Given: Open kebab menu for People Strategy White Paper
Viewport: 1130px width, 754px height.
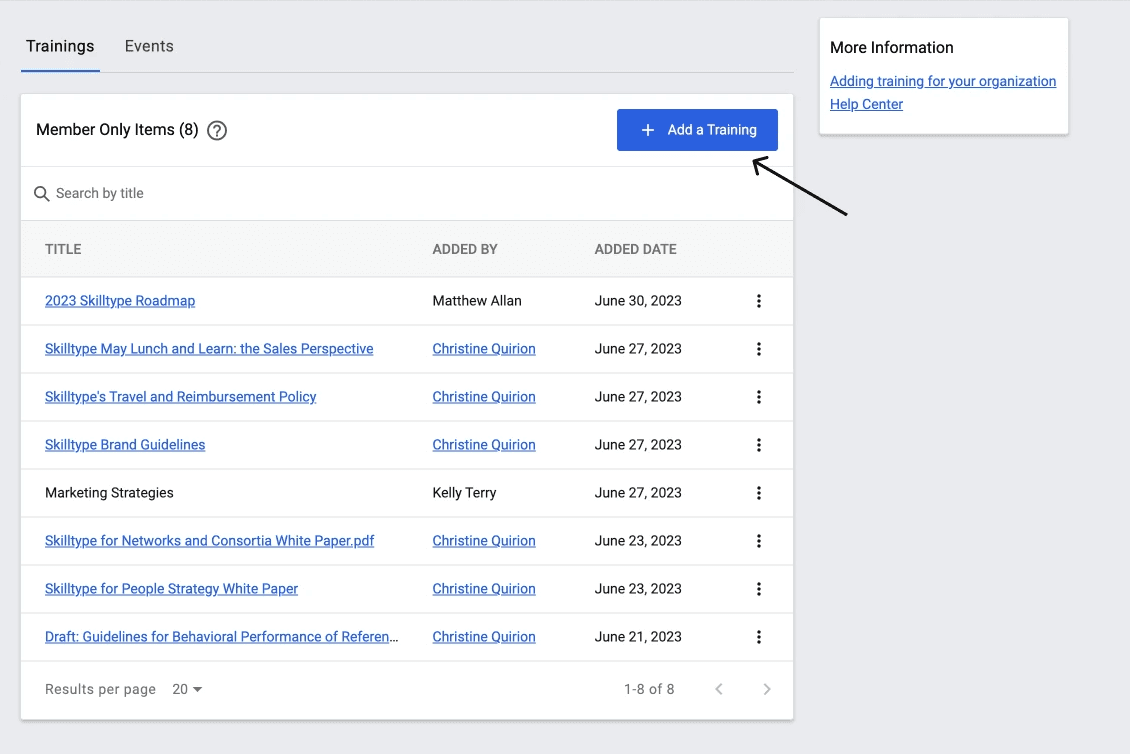Looking at the screenshot, I should 759,589.
